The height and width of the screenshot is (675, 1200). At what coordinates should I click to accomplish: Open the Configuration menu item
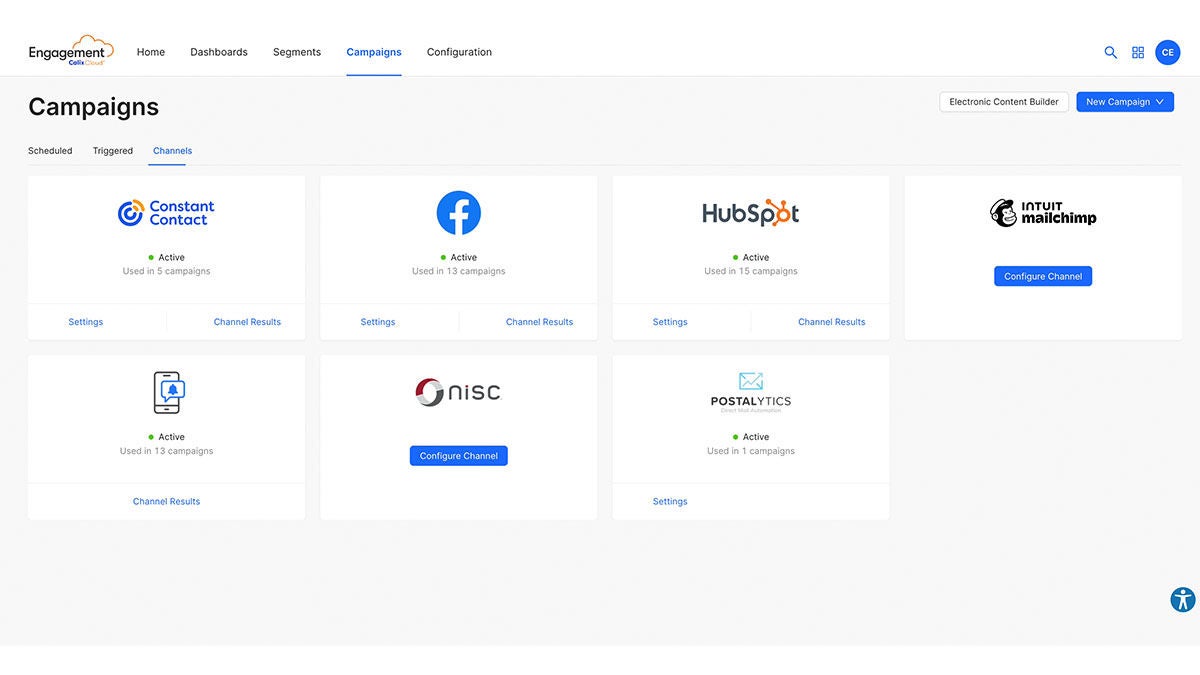coord(458,52)
